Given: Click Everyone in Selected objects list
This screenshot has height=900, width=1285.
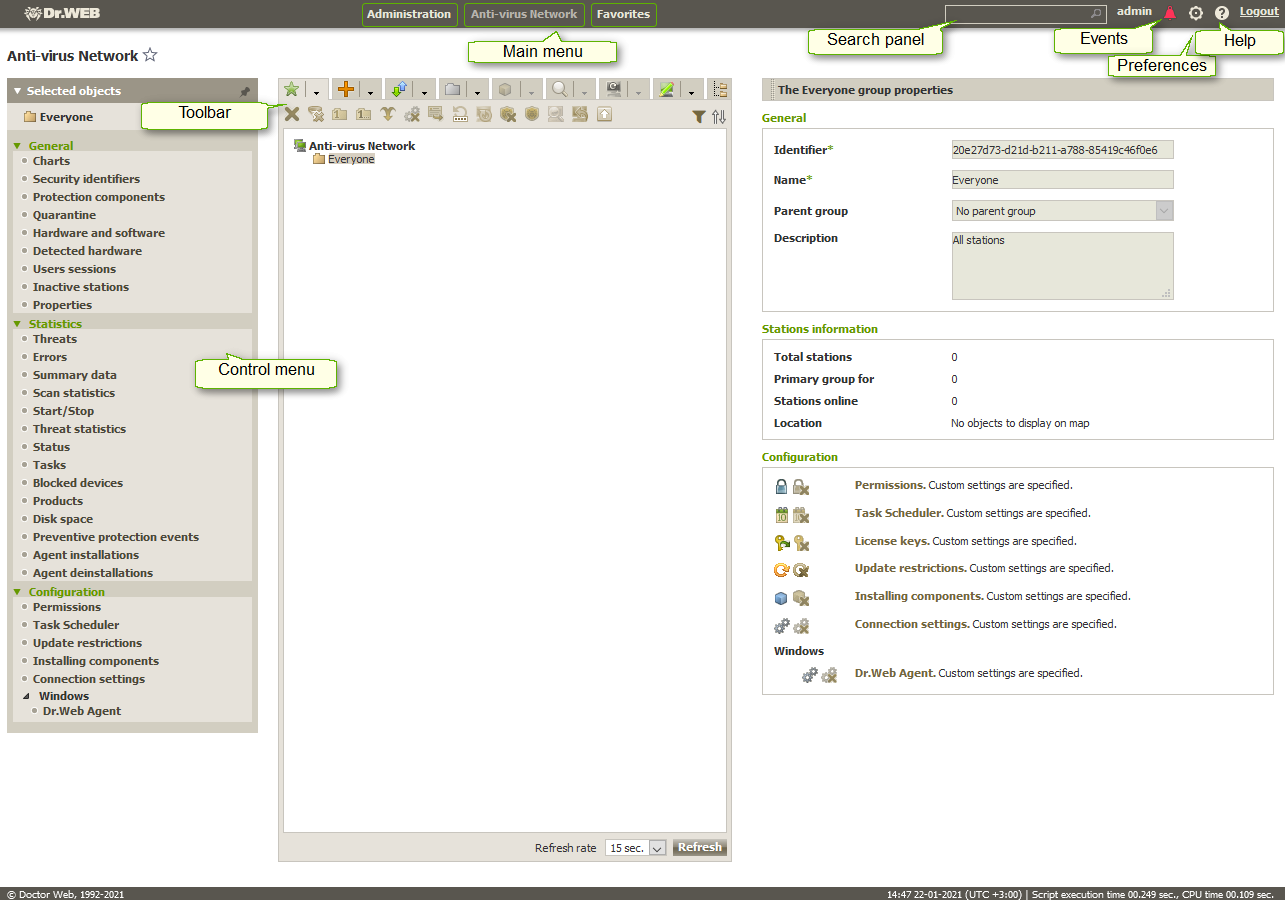Looking at the screenshot, I should 66,117.
